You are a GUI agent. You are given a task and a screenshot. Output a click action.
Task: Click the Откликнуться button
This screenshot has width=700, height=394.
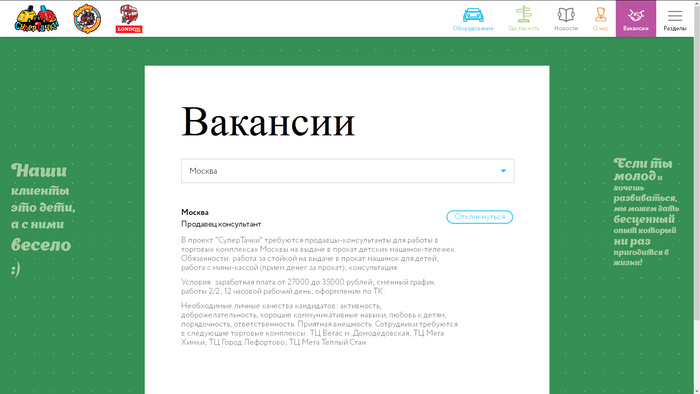click(x=479, y=217)
